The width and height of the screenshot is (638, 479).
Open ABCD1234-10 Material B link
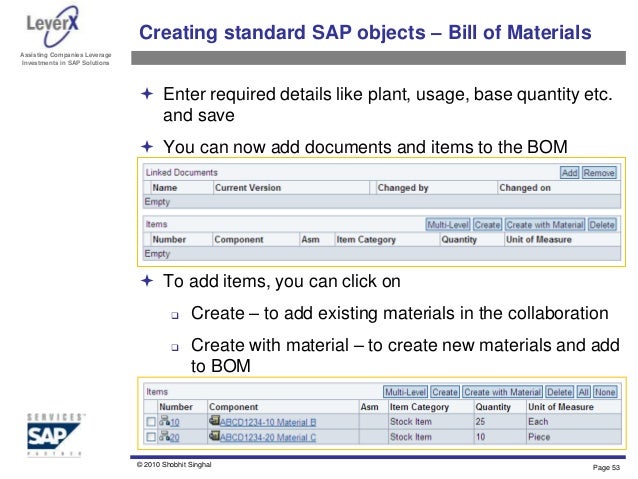268,422
